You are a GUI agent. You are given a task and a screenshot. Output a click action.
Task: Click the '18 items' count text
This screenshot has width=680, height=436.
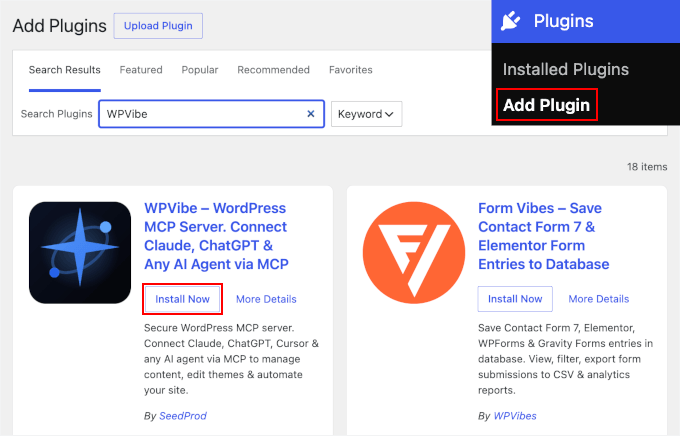(647, 167)
